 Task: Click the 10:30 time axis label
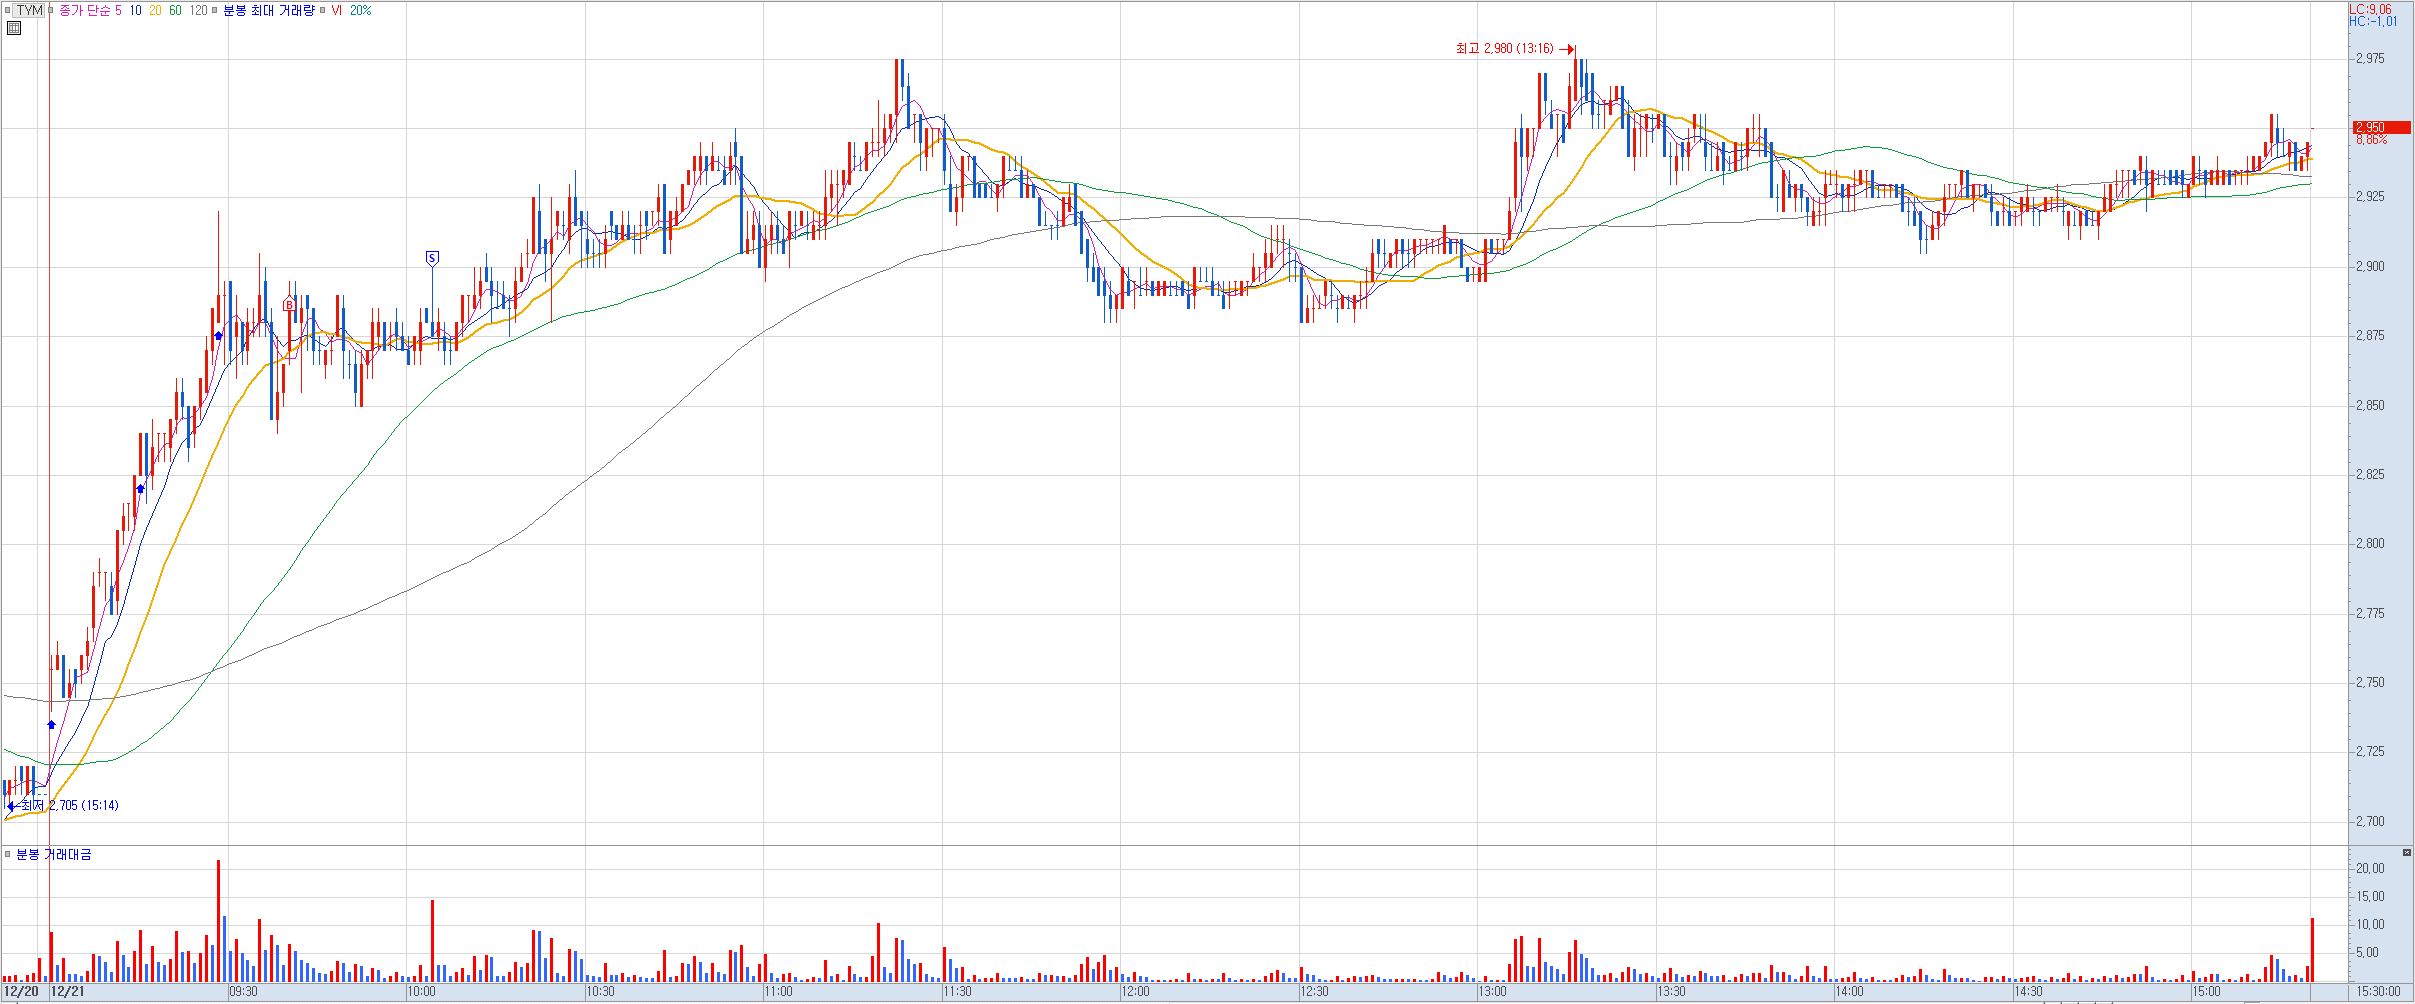600,992
